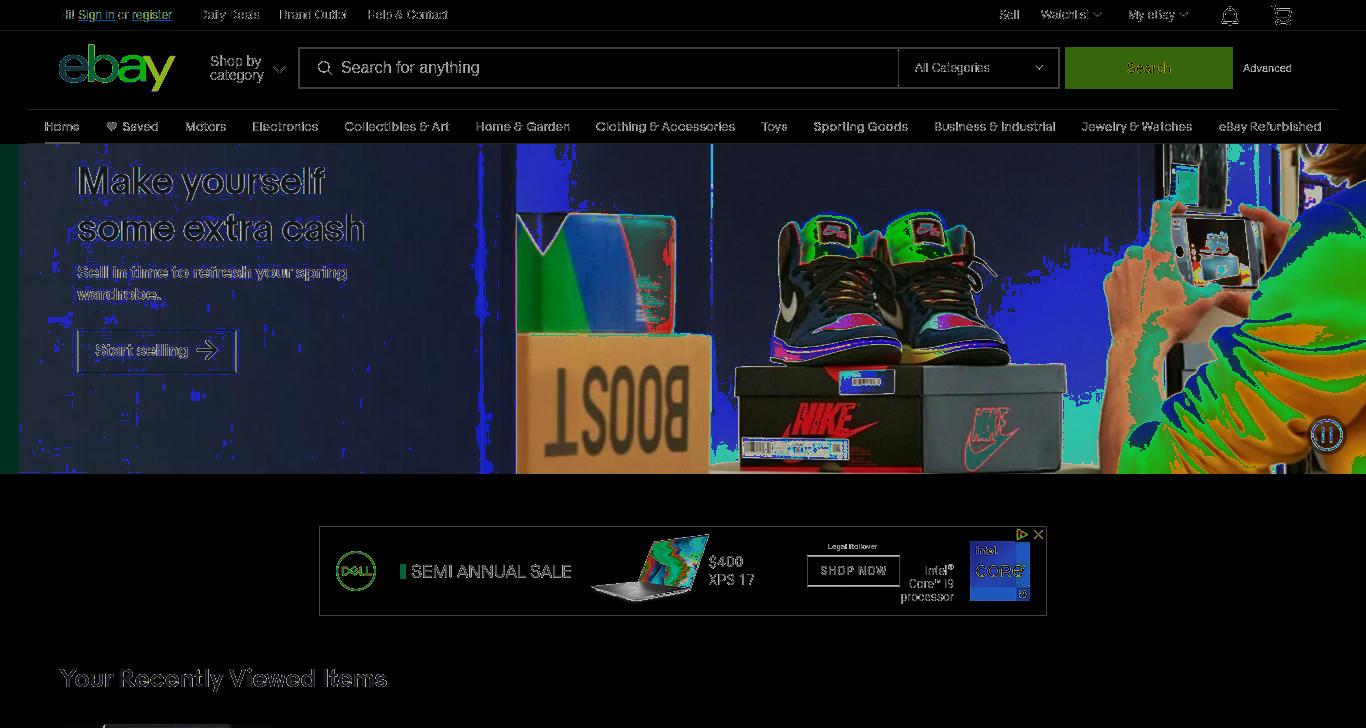Open the shopping cart icon
The height and width of the screenshot is (728, 1366).
[1281, 15]
